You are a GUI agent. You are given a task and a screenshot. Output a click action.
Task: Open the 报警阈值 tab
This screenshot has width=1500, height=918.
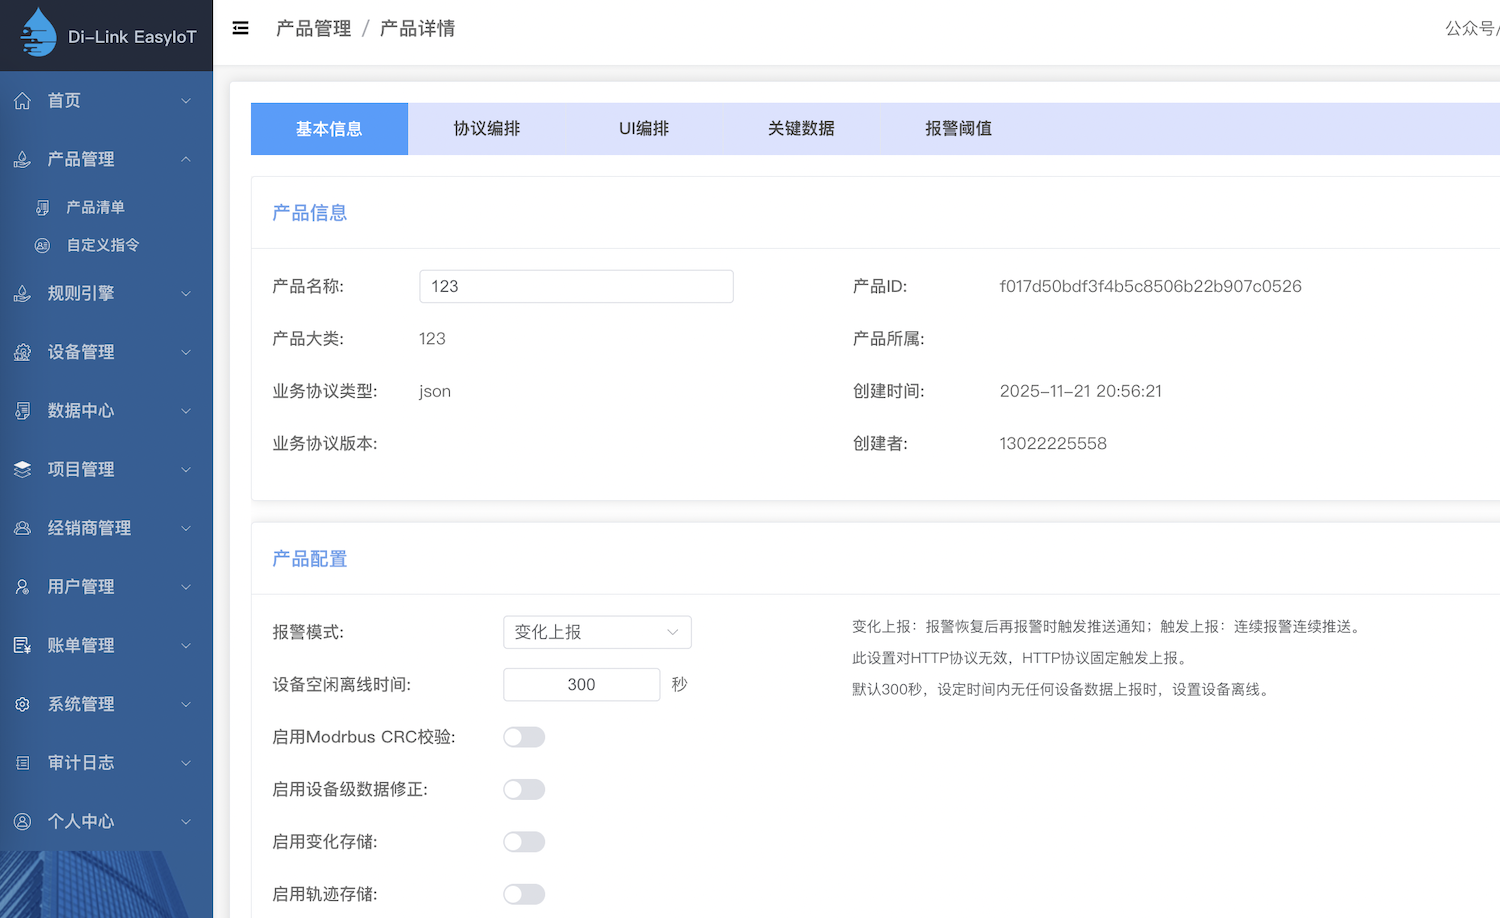point(958,128)
